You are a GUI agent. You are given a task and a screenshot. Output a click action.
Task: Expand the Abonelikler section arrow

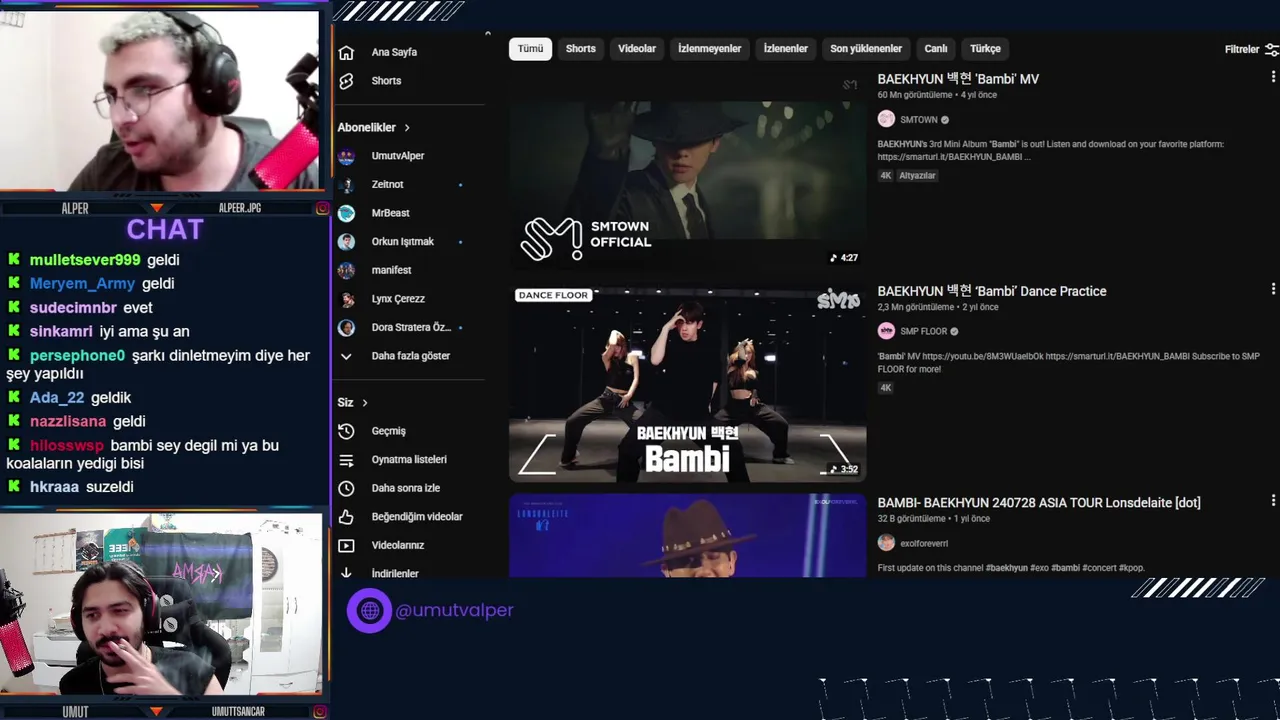tap(407, 128)
